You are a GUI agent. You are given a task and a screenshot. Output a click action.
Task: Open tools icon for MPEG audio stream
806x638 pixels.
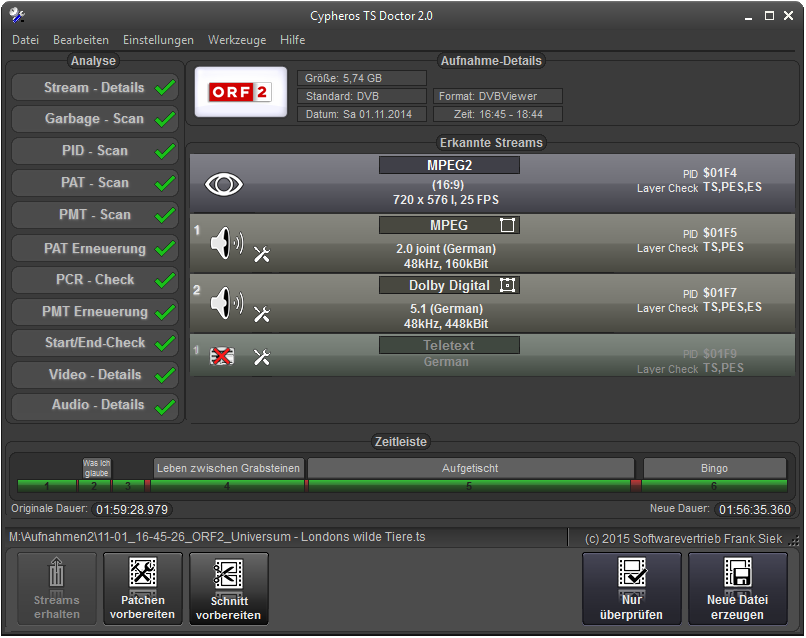pos(262,254)
